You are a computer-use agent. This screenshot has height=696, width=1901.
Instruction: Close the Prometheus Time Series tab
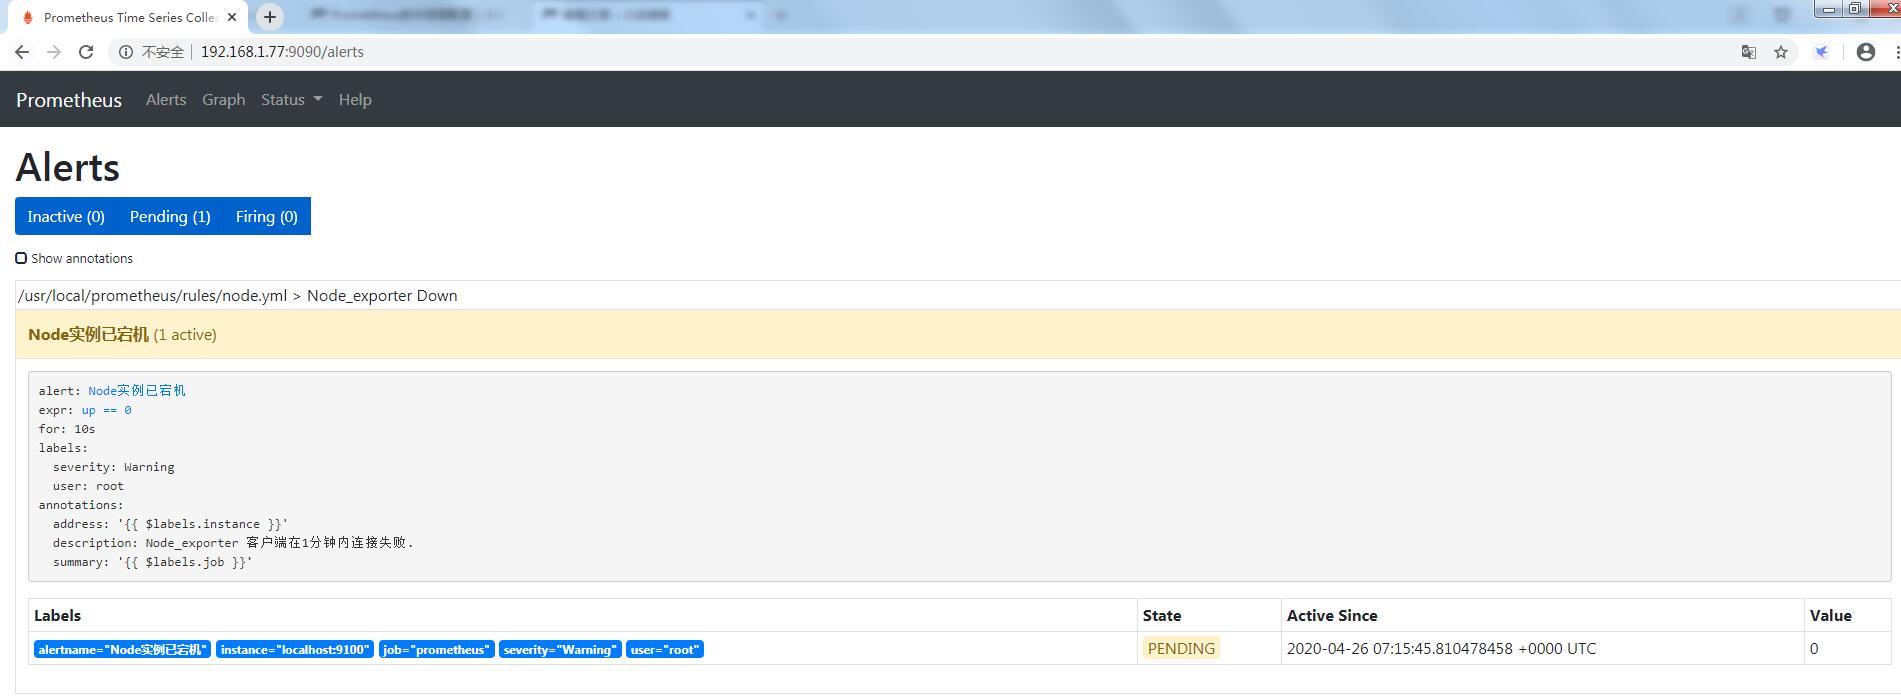[x=232, y=17]
